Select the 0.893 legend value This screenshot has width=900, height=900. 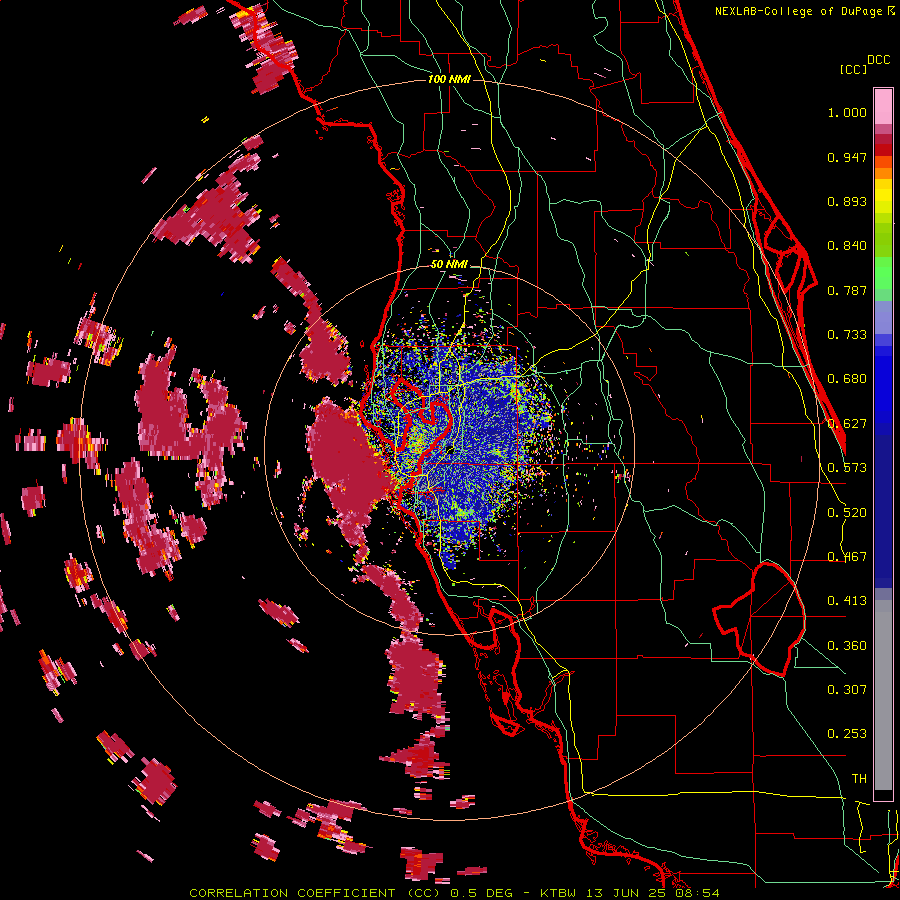pyautogui.click(x=847, y=201)
